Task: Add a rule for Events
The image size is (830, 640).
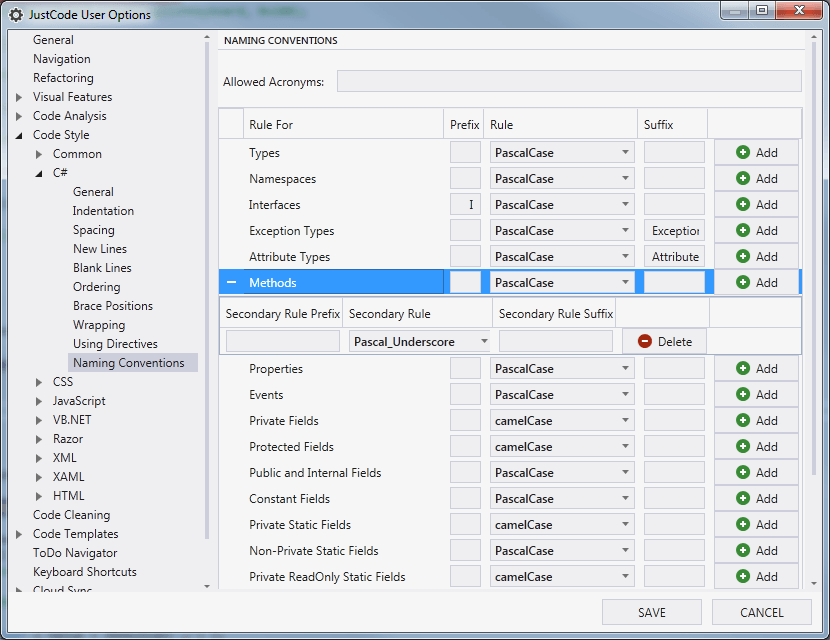Action: [756, 394]
